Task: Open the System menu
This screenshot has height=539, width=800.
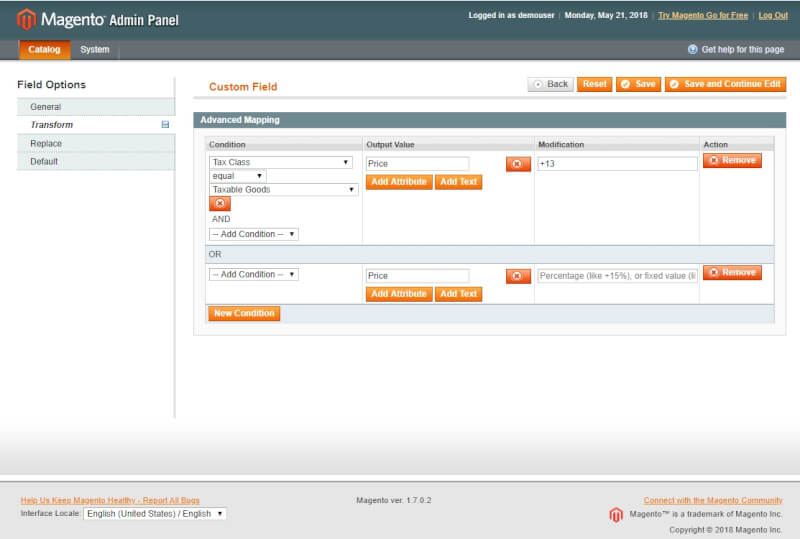Action: click(94, 50)
